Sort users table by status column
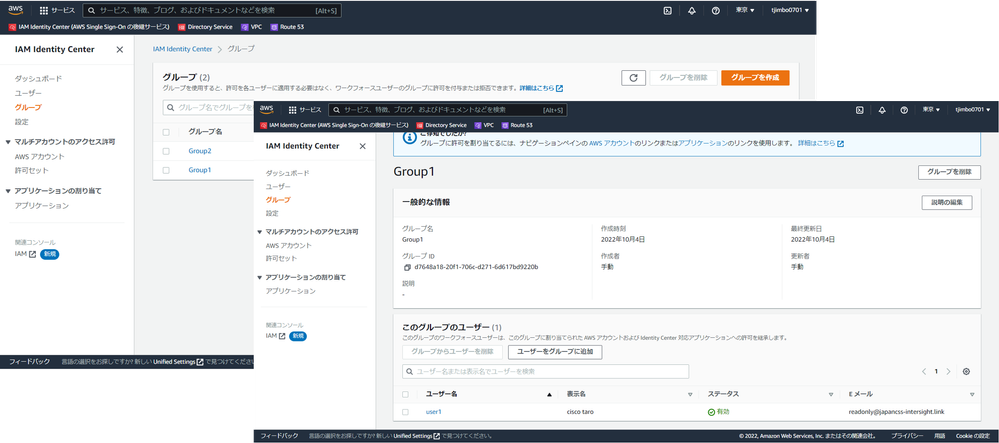 tap(770, 394)
